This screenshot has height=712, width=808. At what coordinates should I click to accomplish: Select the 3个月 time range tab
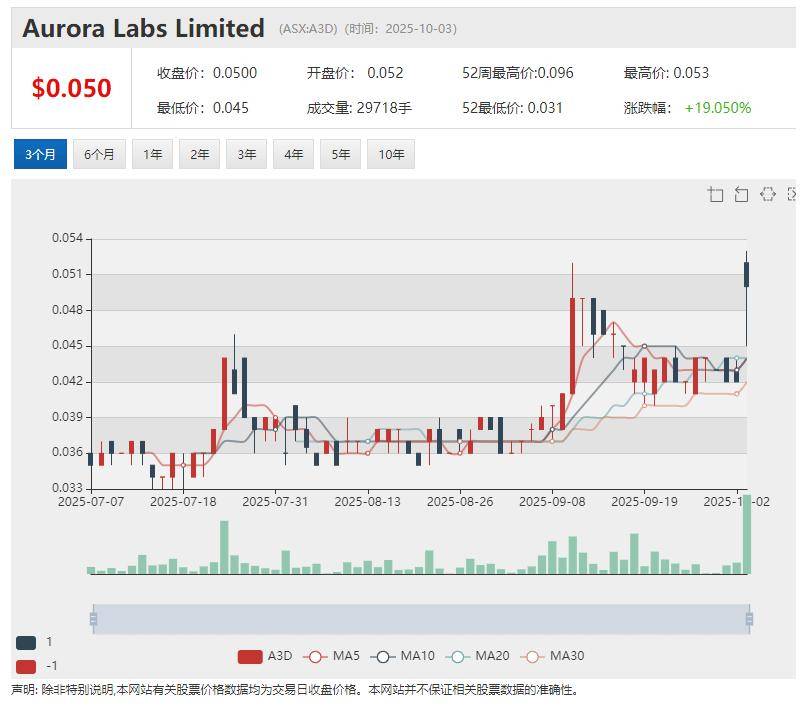(40, 154)
